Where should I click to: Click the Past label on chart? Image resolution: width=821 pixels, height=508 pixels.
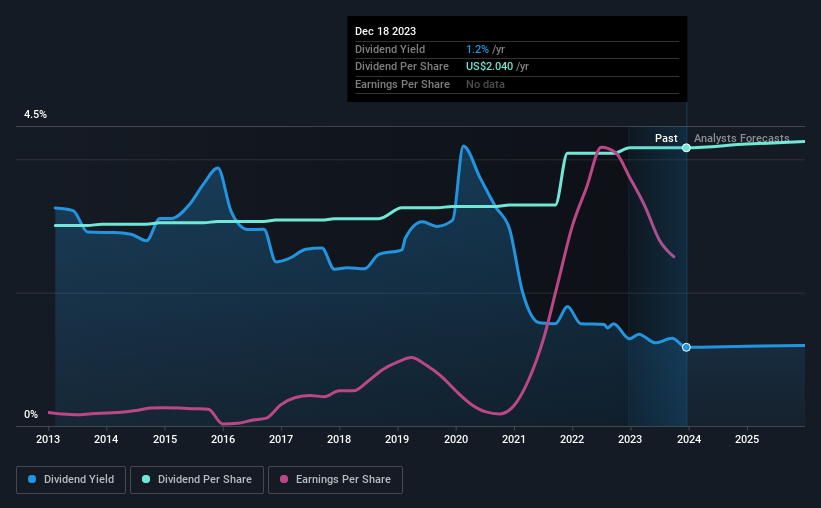pos(666,138)
